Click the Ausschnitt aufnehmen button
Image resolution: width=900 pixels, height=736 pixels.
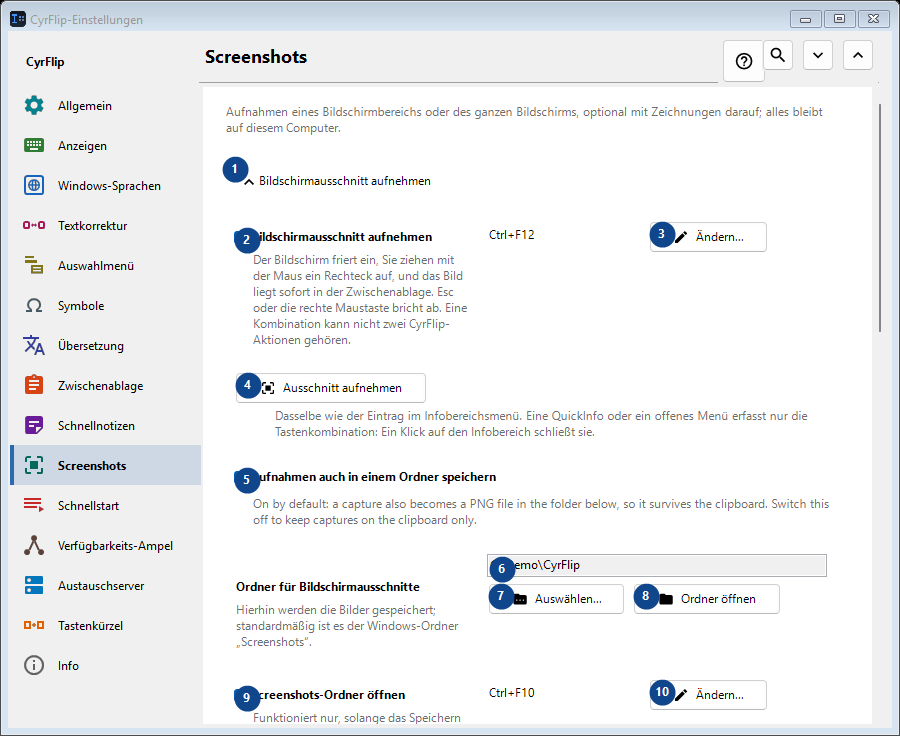click(331, 388)
